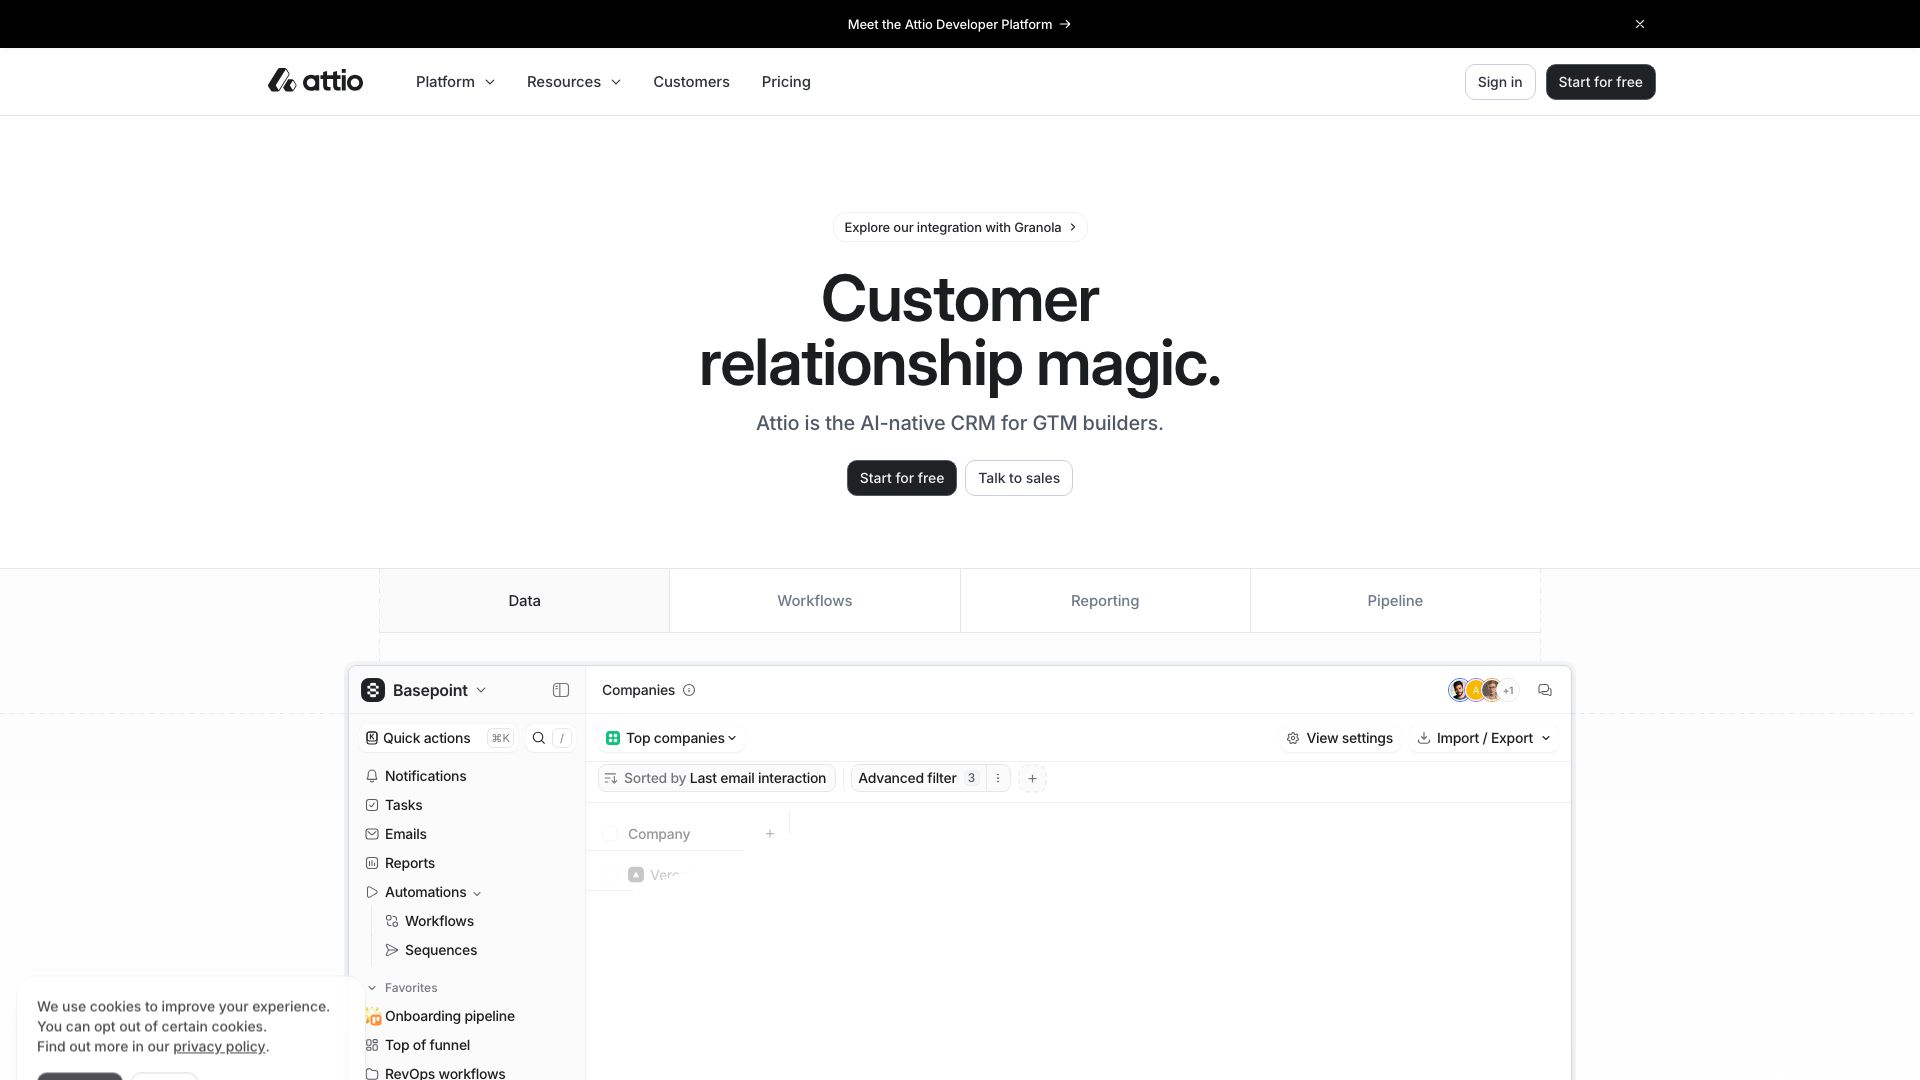Select Workflows under Automations
This screenshot has width=1920, height=1080.
tap(440, 921)
